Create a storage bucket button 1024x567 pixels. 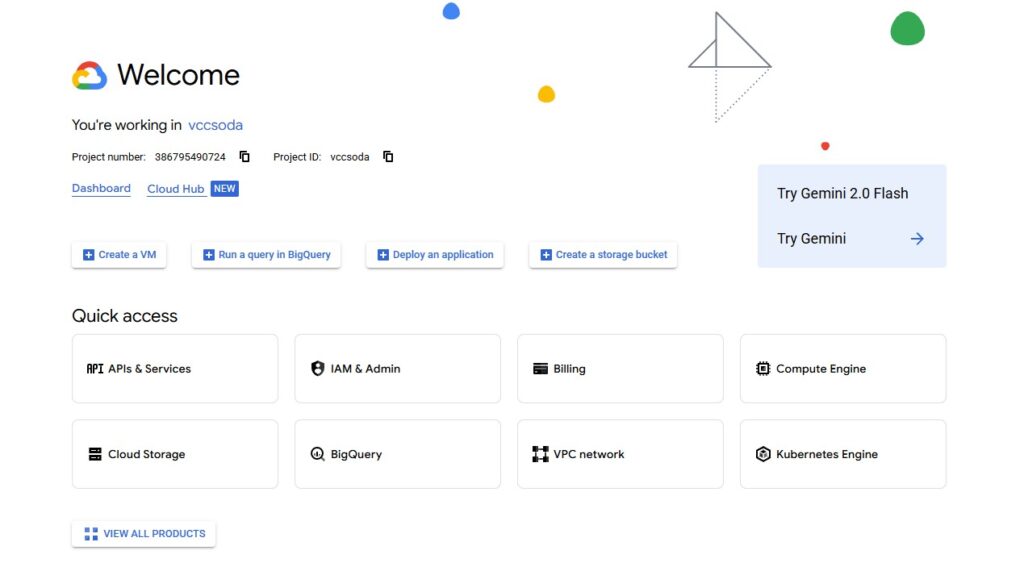[603, 255]
